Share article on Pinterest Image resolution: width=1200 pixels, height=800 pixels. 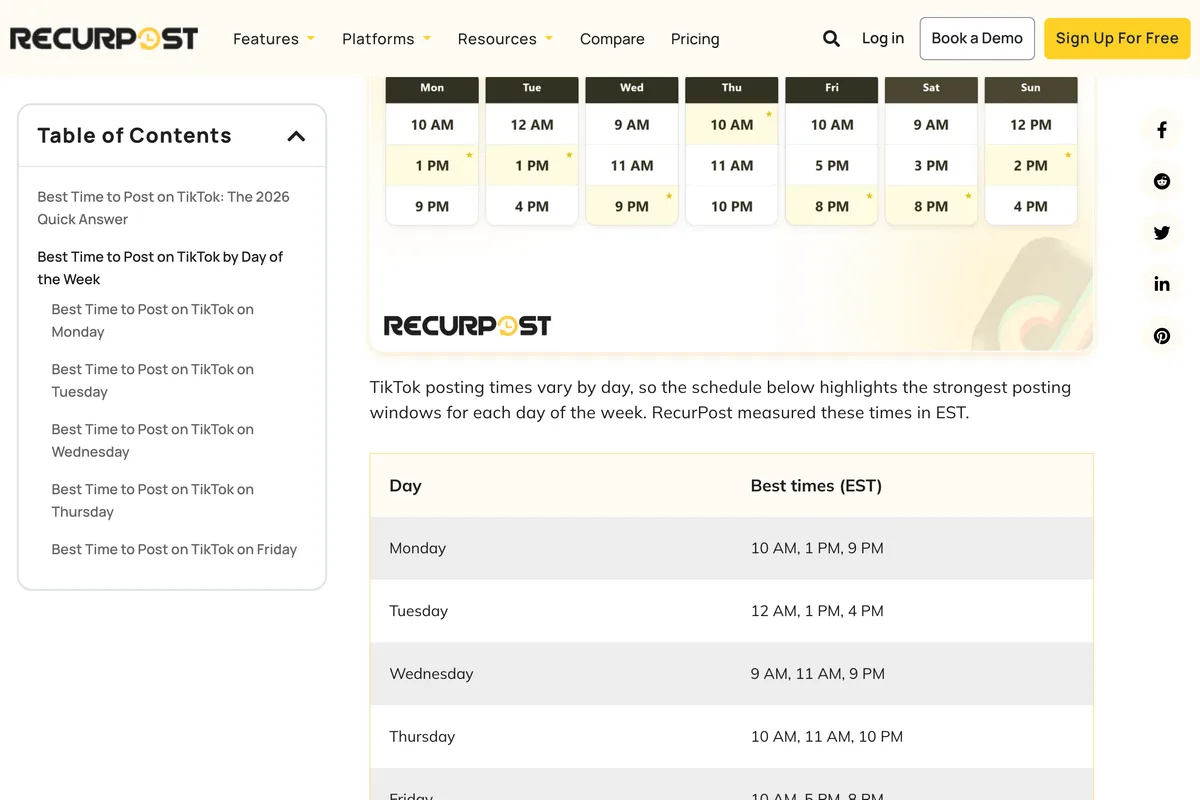(x=1162, y=336)
